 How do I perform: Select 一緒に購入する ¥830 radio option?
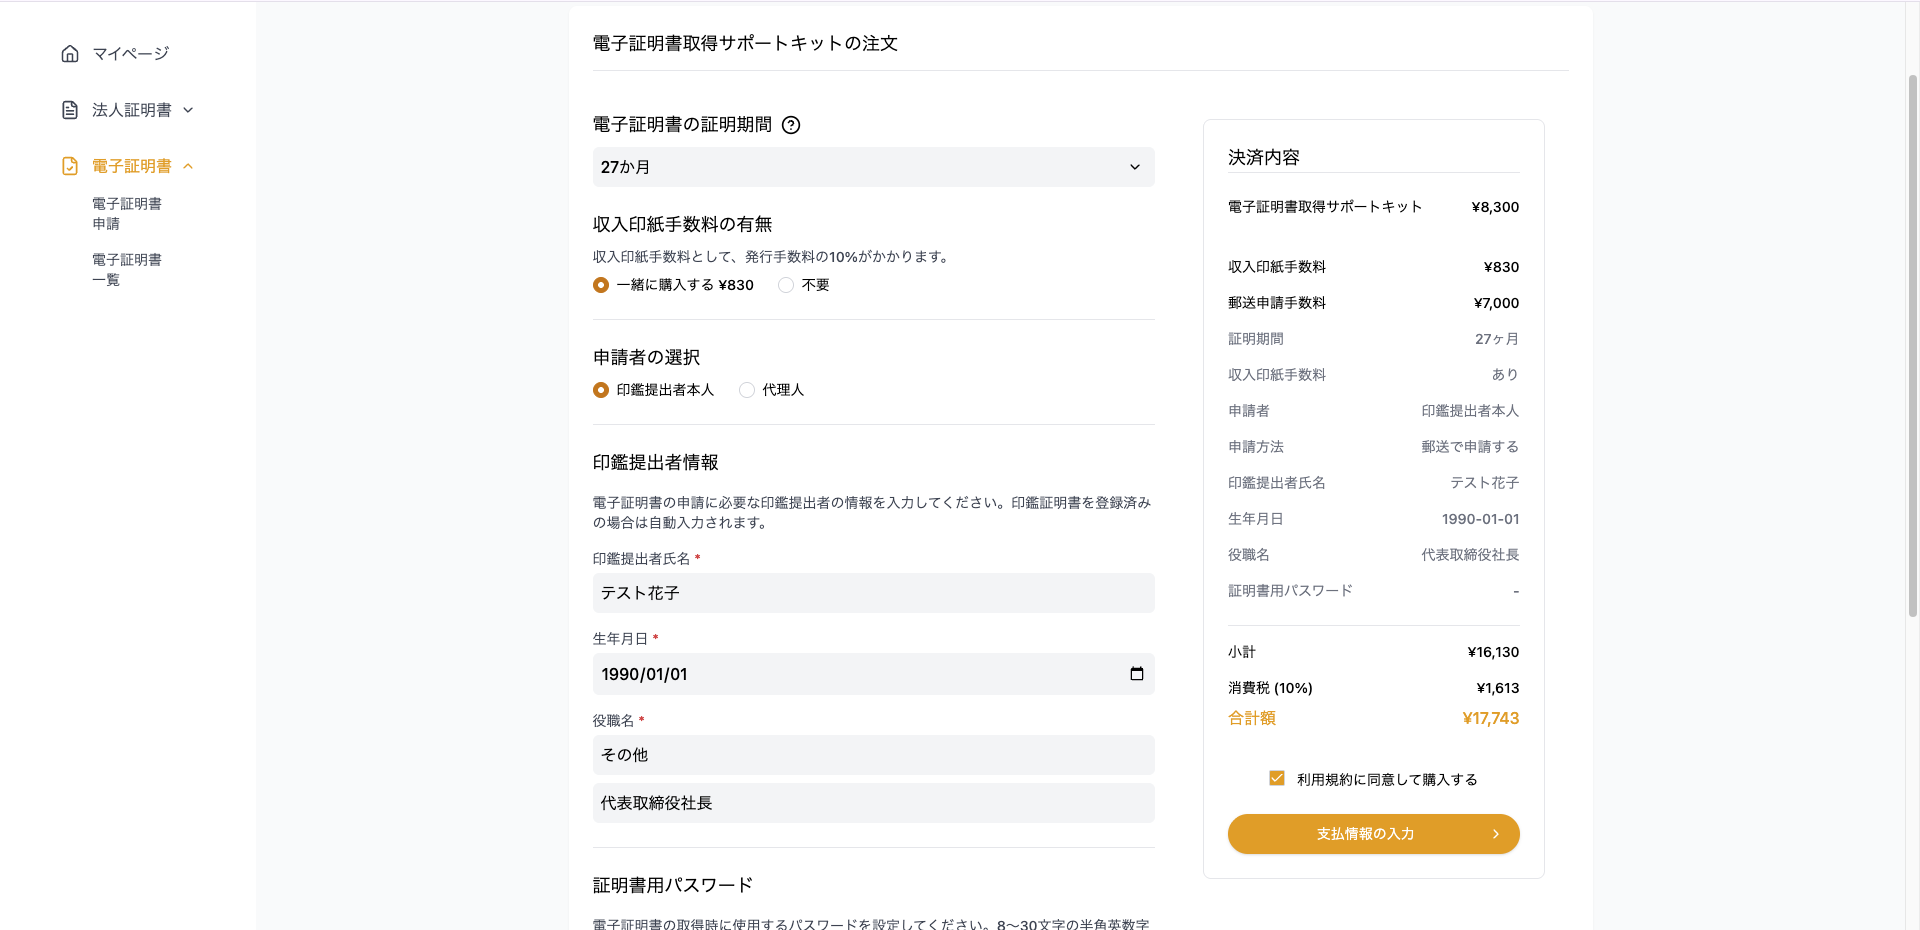pyautogui.click(x=601, y=285)
